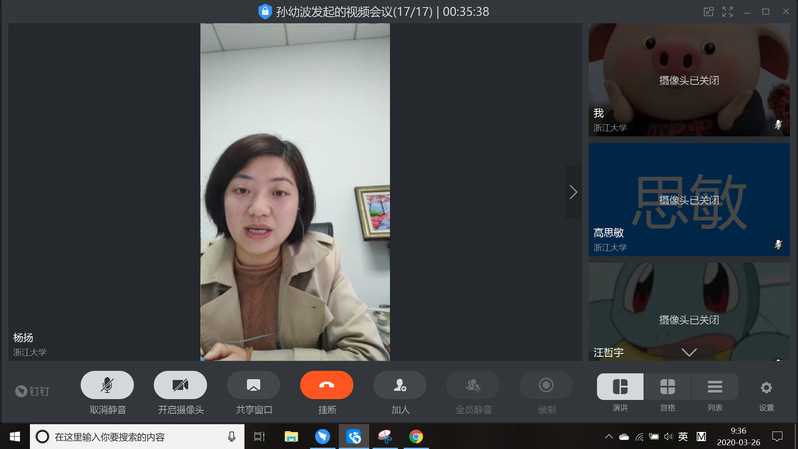Expand hidden system tray icons
The width and height of the screenshot is (798, 449).
[609, 437]
